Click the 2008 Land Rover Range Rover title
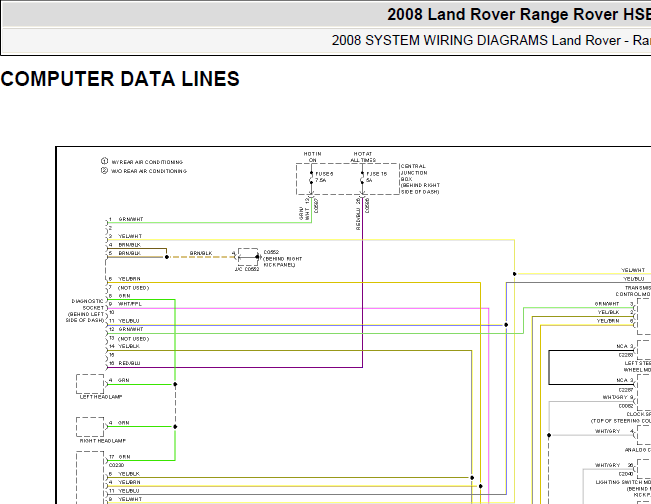 [519, 15]
